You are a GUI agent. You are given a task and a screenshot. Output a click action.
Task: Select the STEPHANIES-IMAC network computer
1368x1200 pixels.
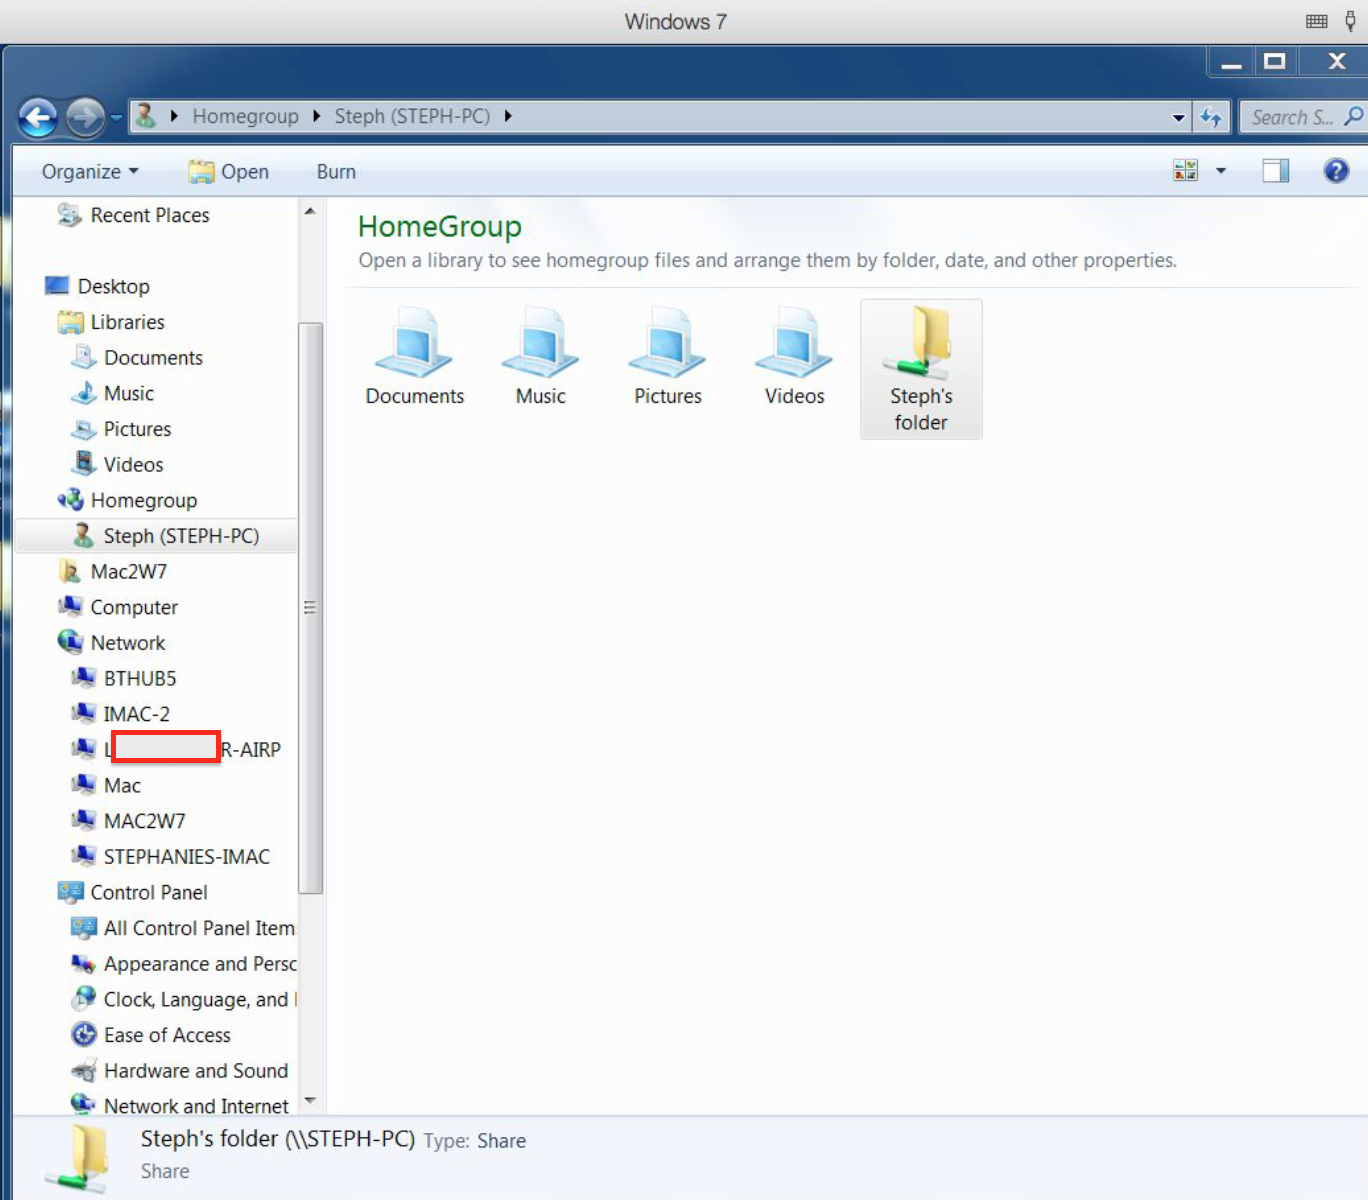pyautogui.click(x=170, y=857)
